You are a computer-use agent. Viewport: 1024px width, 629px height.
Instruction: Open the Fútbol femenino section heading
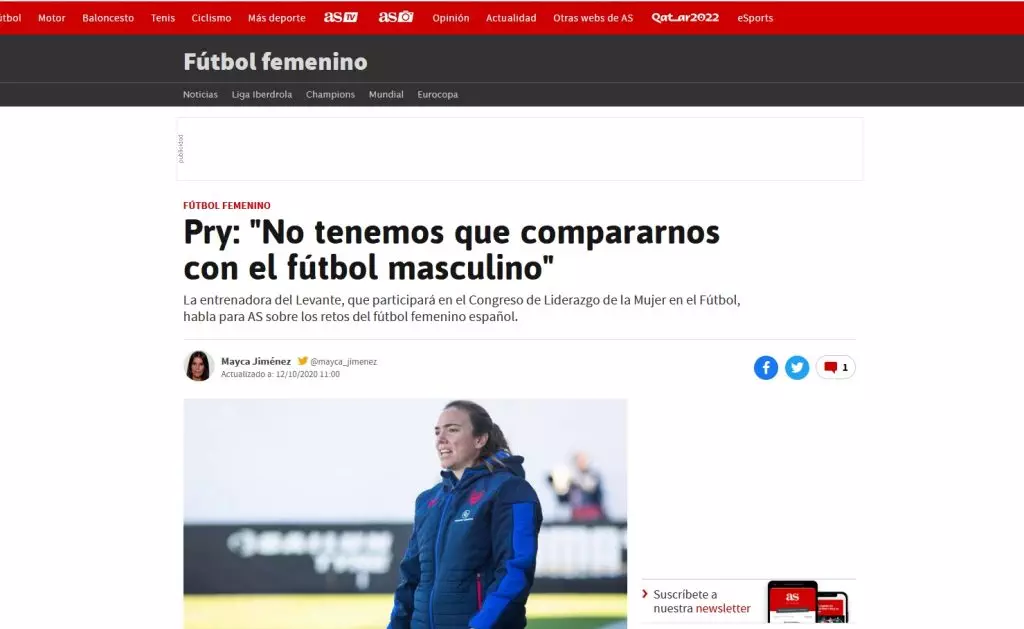pos(275,62)
